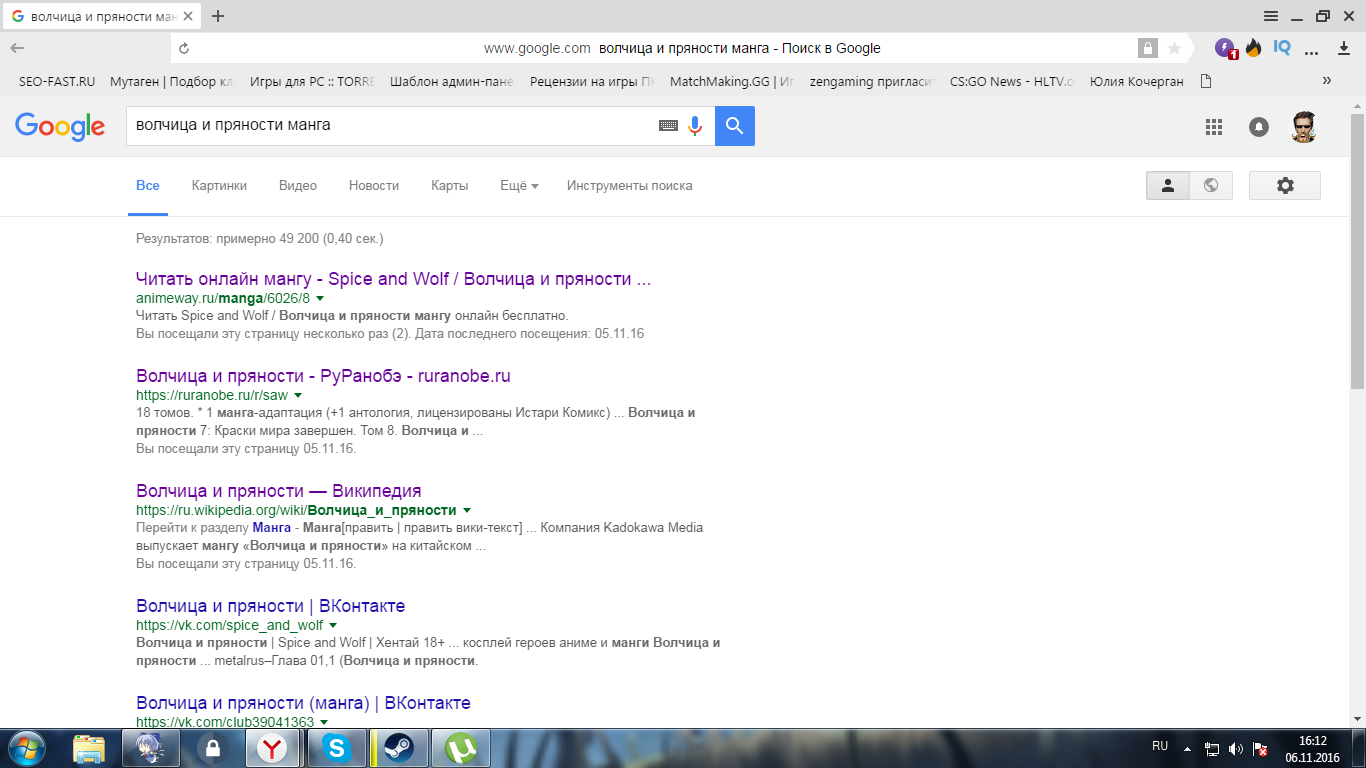Change the RU input language indicator
The height and width of the screenshot is (768, 1366).
tap(1160, 746)
